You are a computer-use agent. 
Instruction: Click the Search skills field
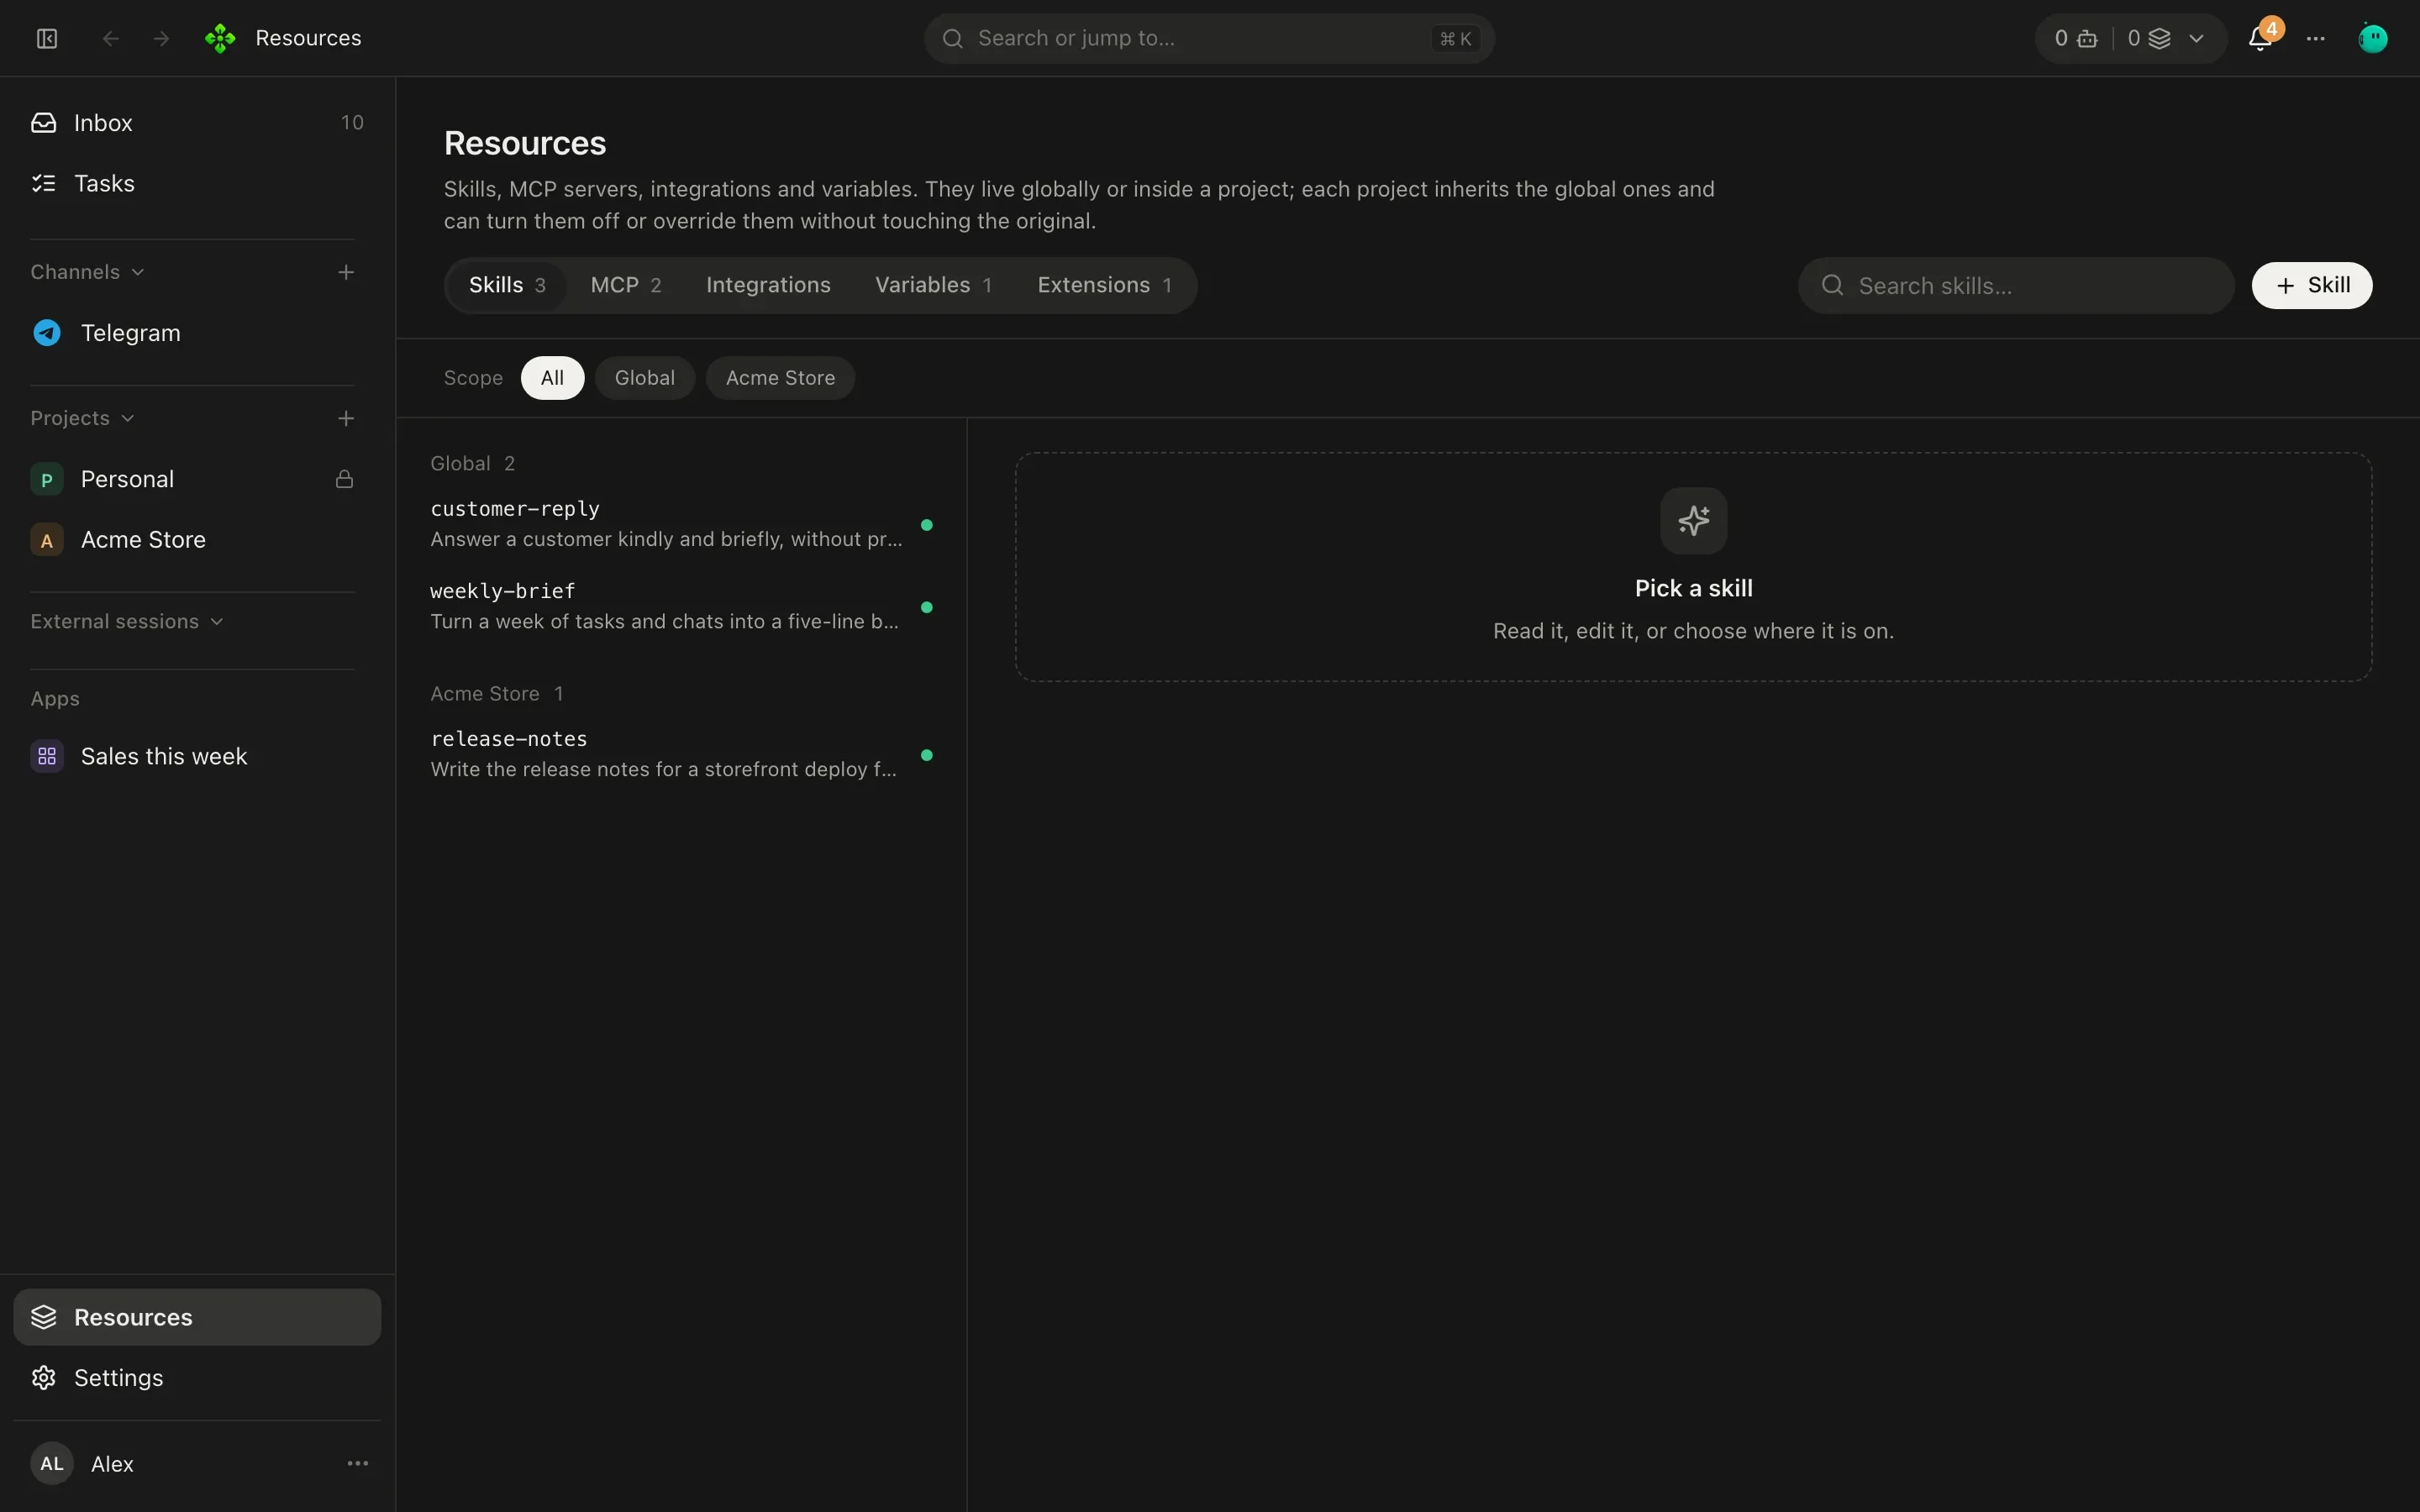tap(2016, 285)
